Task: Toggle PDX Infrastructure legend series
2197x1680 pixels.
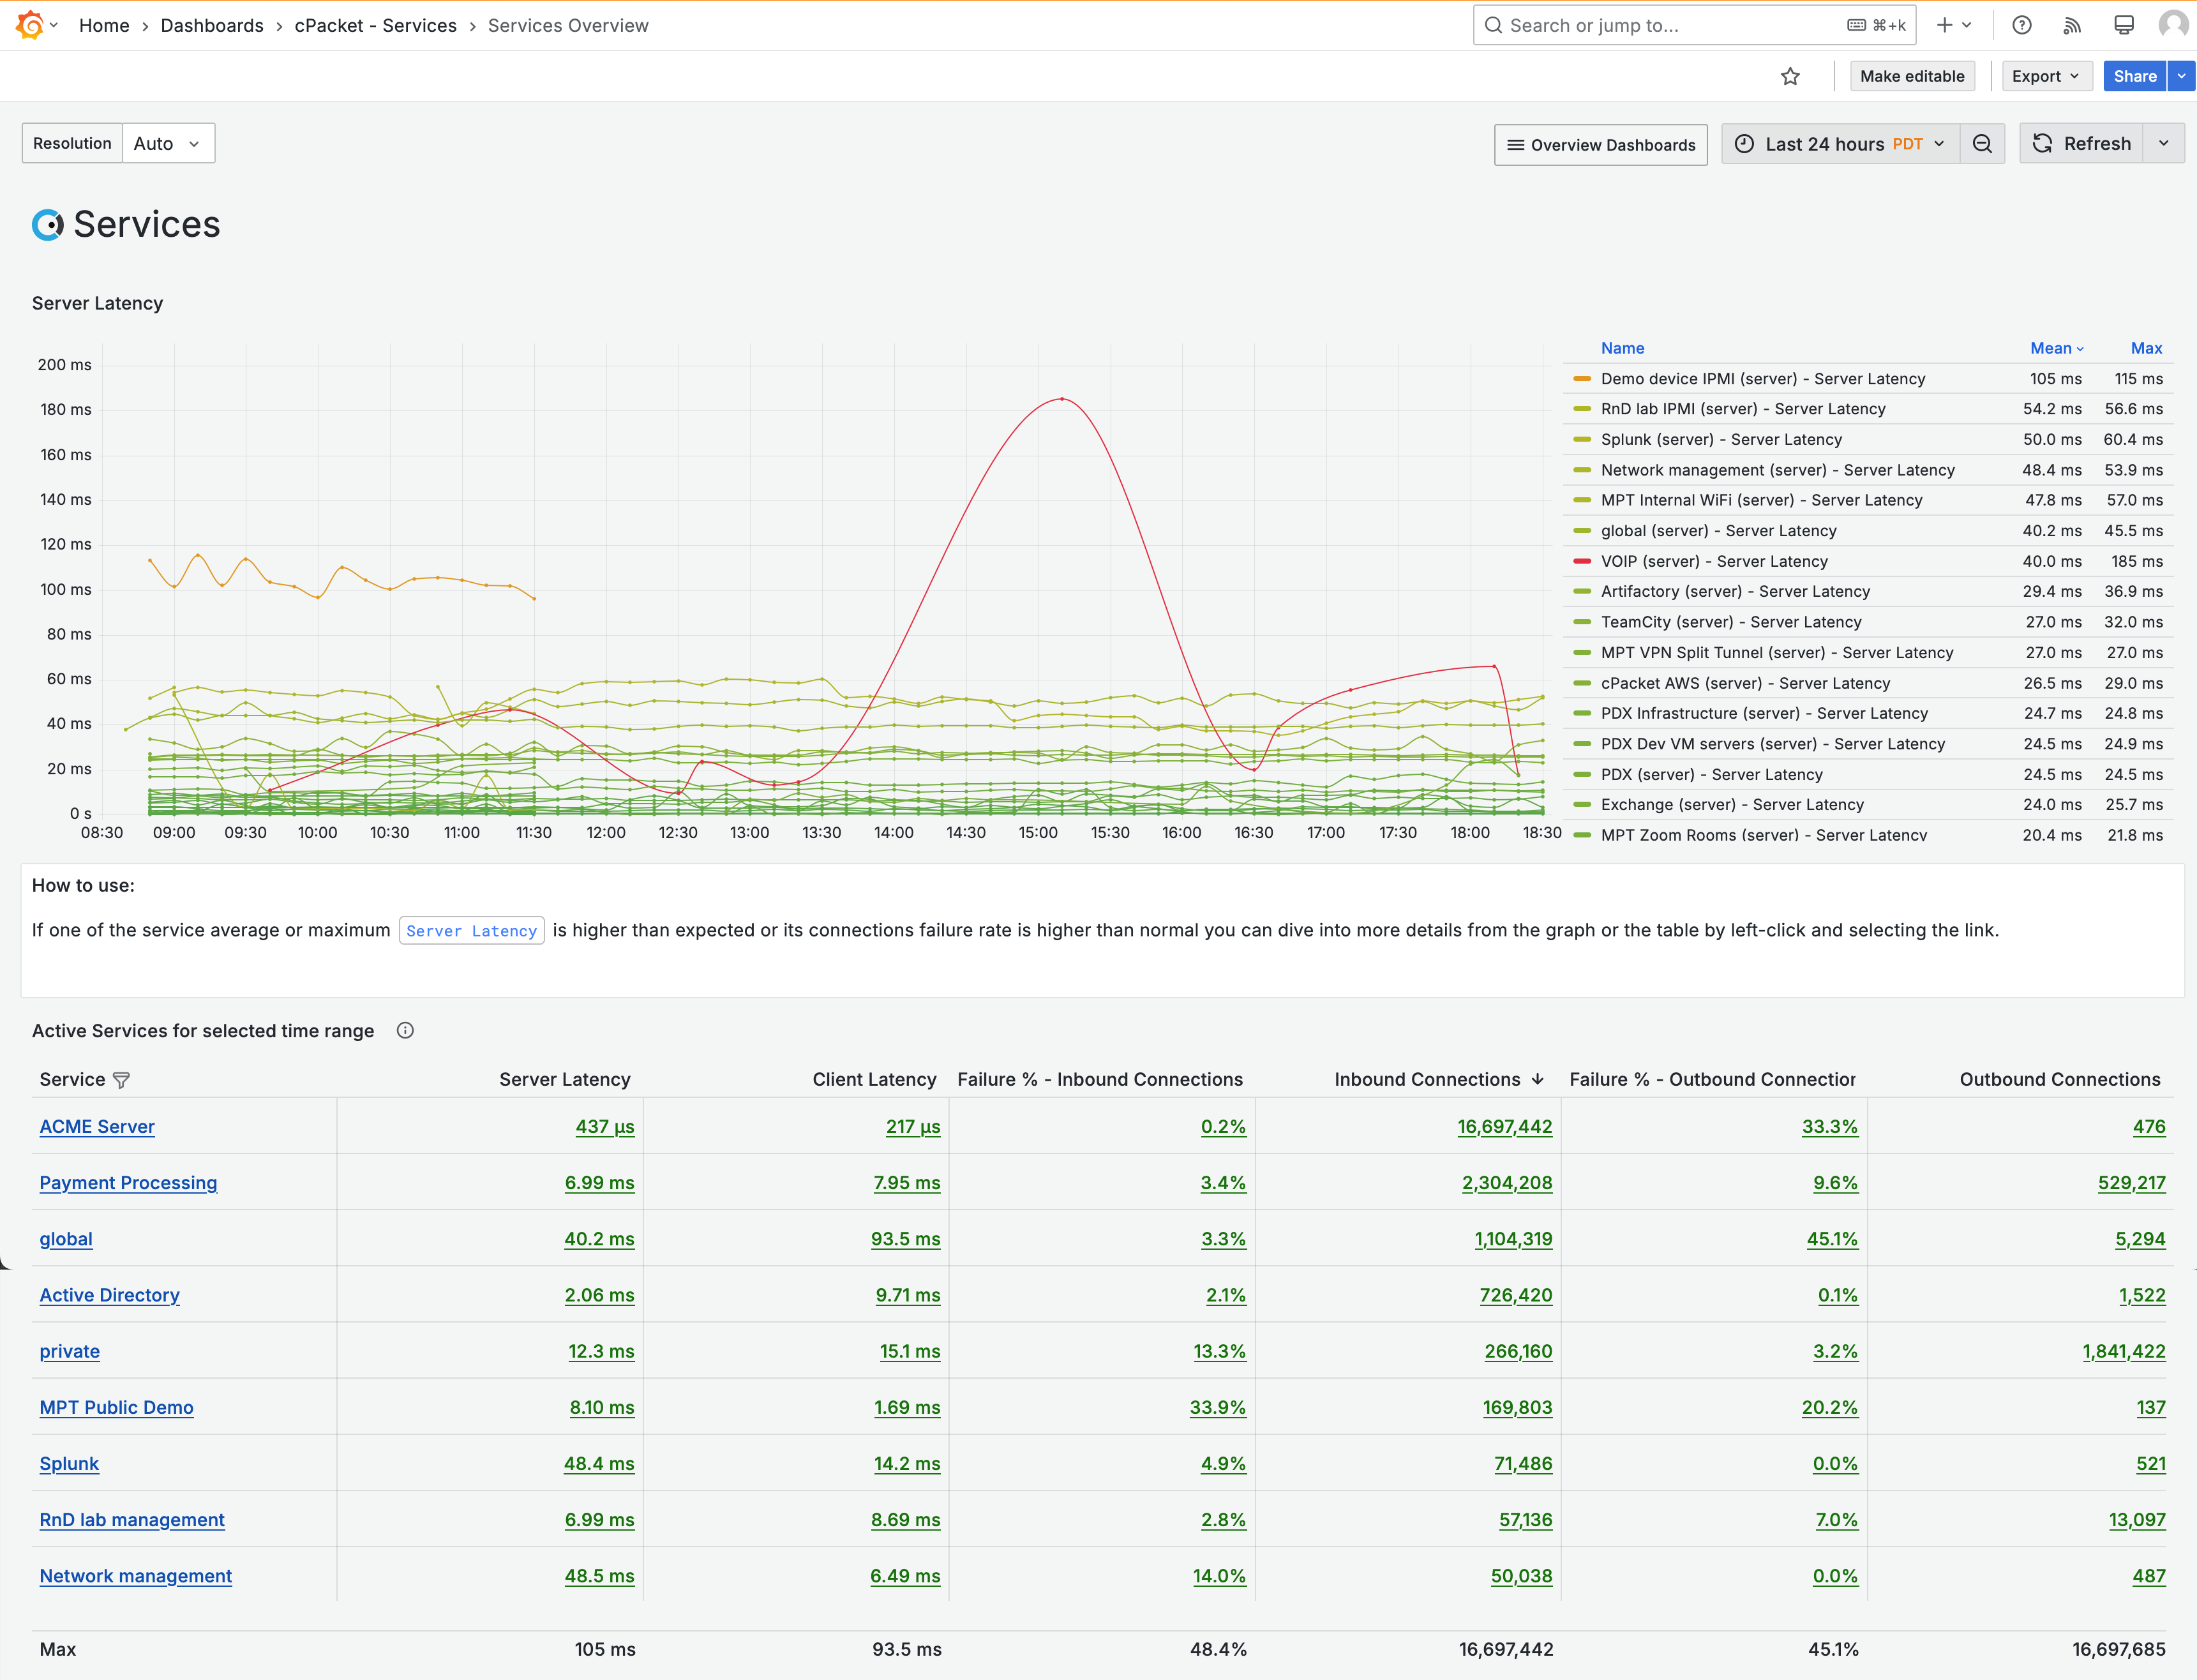Action: (1764, 713)
